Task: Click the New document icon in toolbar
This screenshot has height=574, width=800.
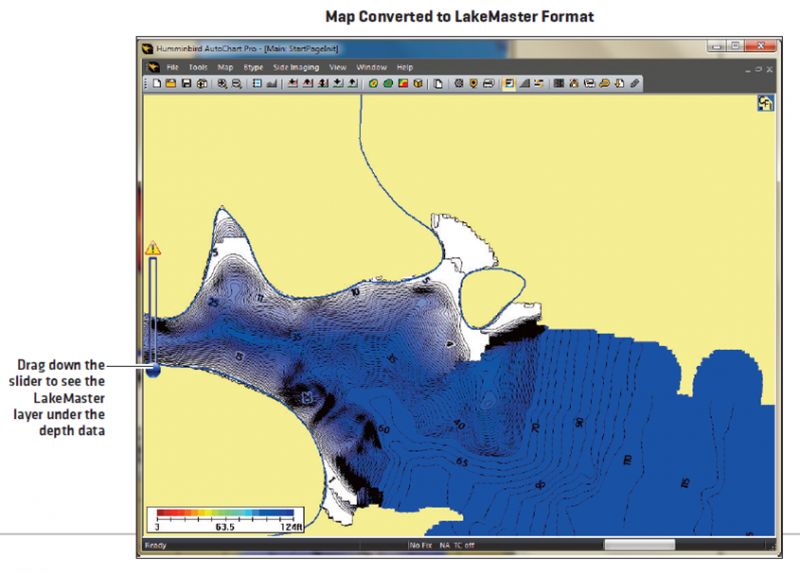Action: (x=156, y=83)
